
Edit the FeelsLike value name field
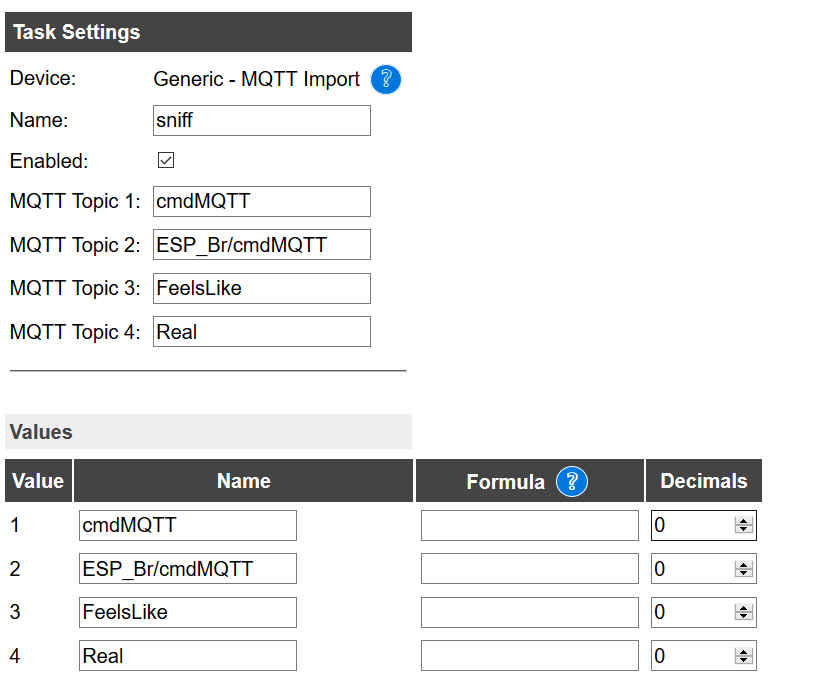(187, 612)
